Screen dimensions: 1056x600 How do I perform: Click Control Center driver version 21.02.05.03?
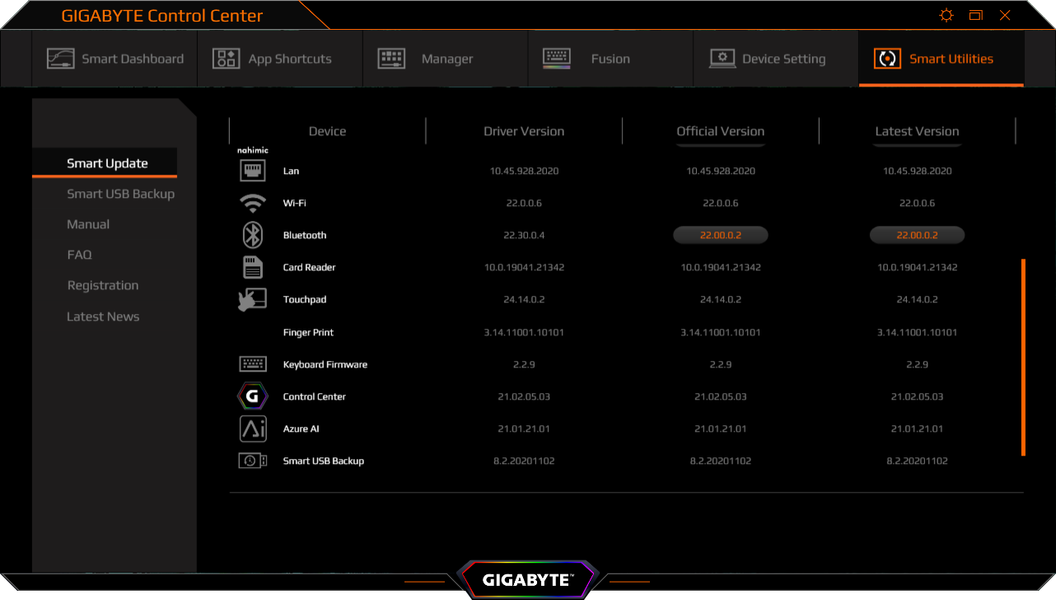(x=524, y=397)
